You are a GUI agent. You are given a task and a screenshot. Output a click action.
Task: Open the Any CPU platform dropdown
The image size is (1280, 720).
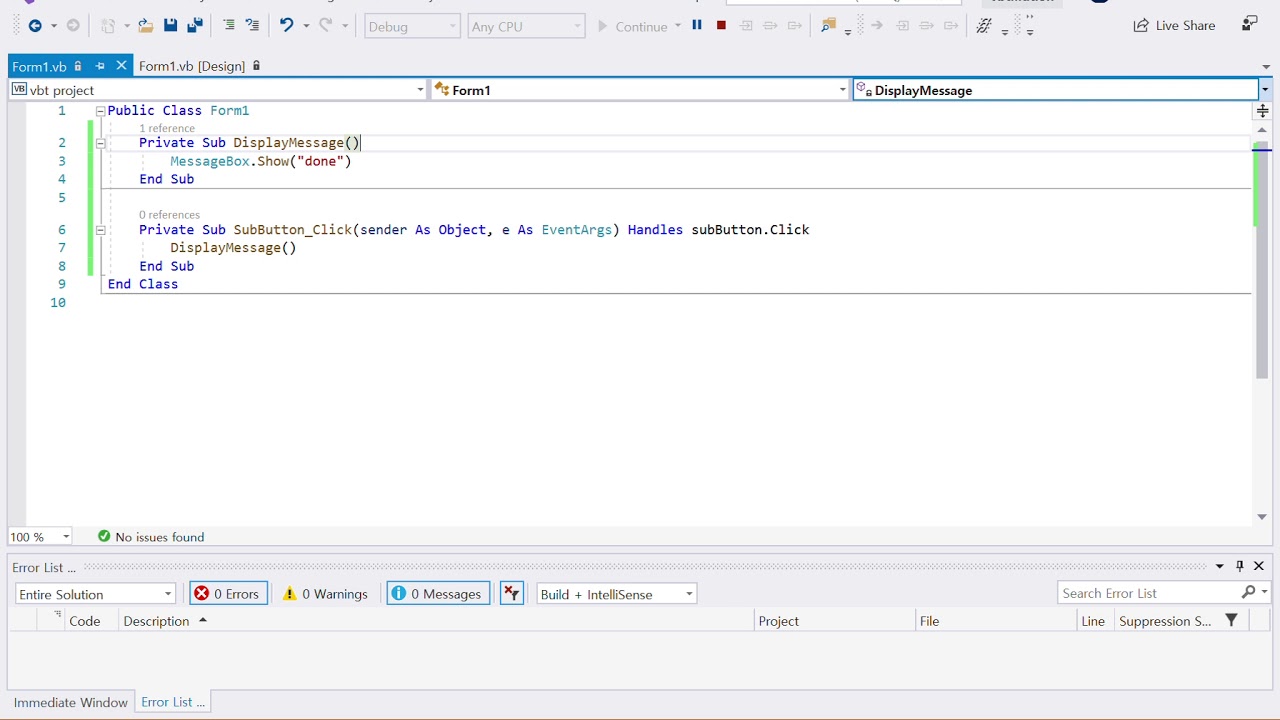point(526,27)
